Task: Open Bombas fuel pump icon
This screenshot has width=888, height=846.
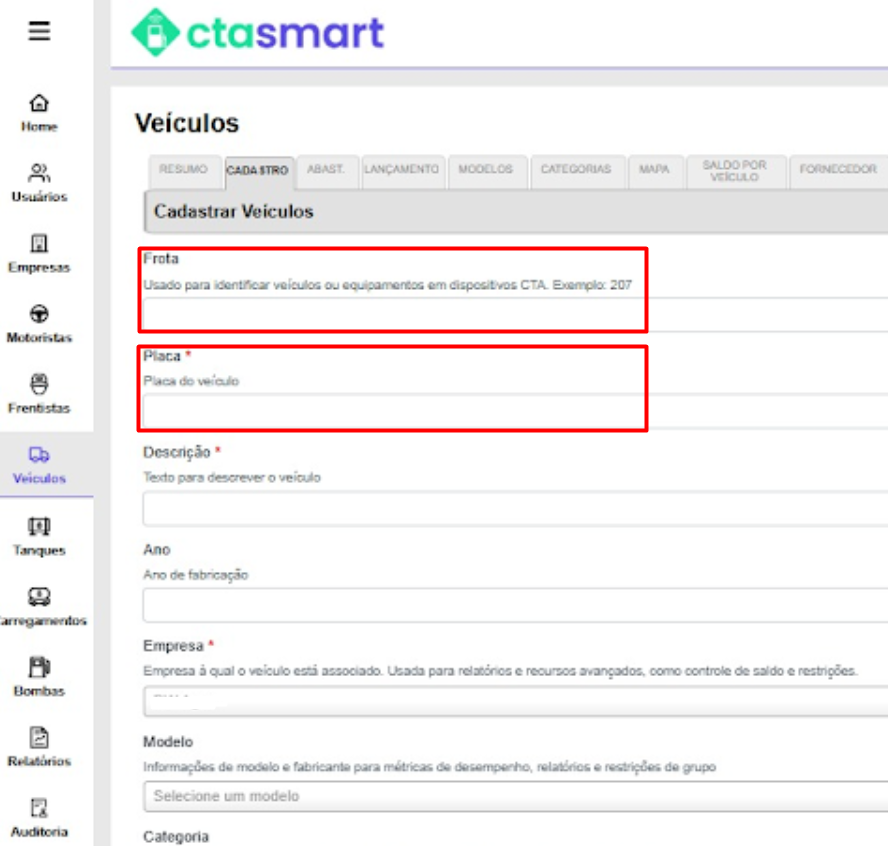Action: coord(39,668)
